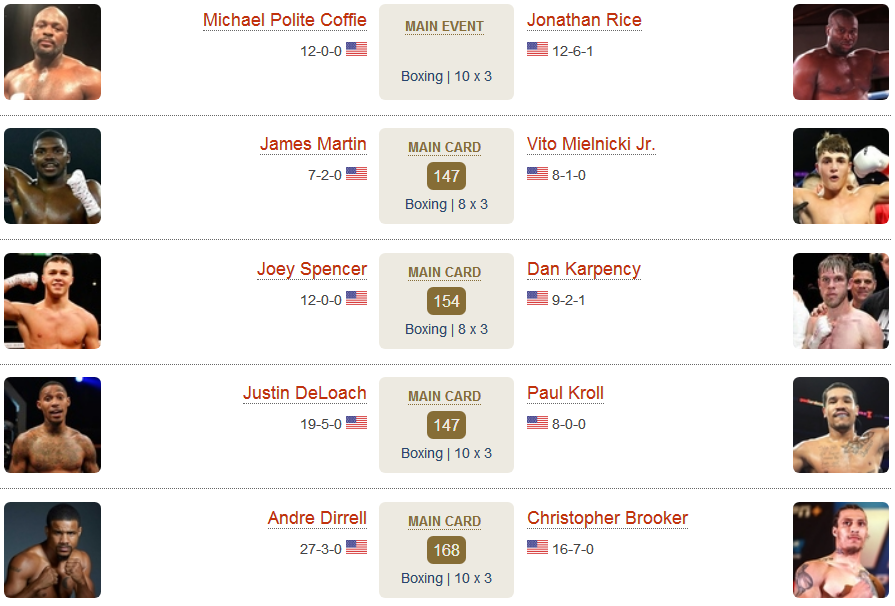Click Justin DeLoach's fighter photo
895x606 pixels.
pyautogui.click(x=53, y=425)
